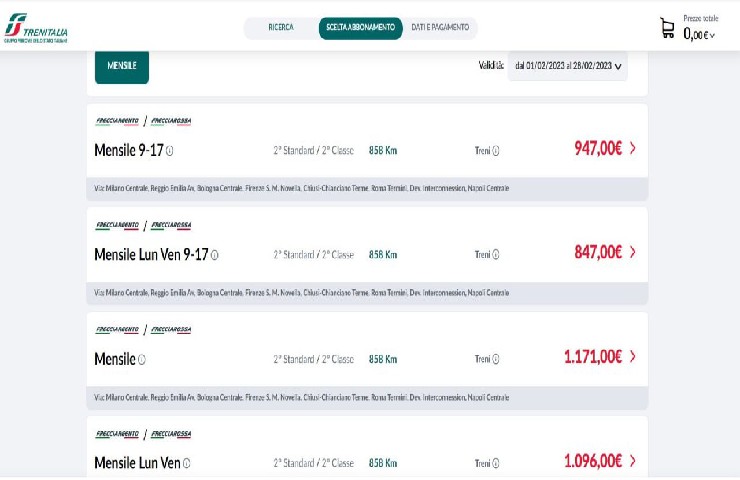Screen dimensions: 740x480
Task: Choose the 1.096,00€ Mensile Lun Ven price
Action: click(x=593, y=461)
